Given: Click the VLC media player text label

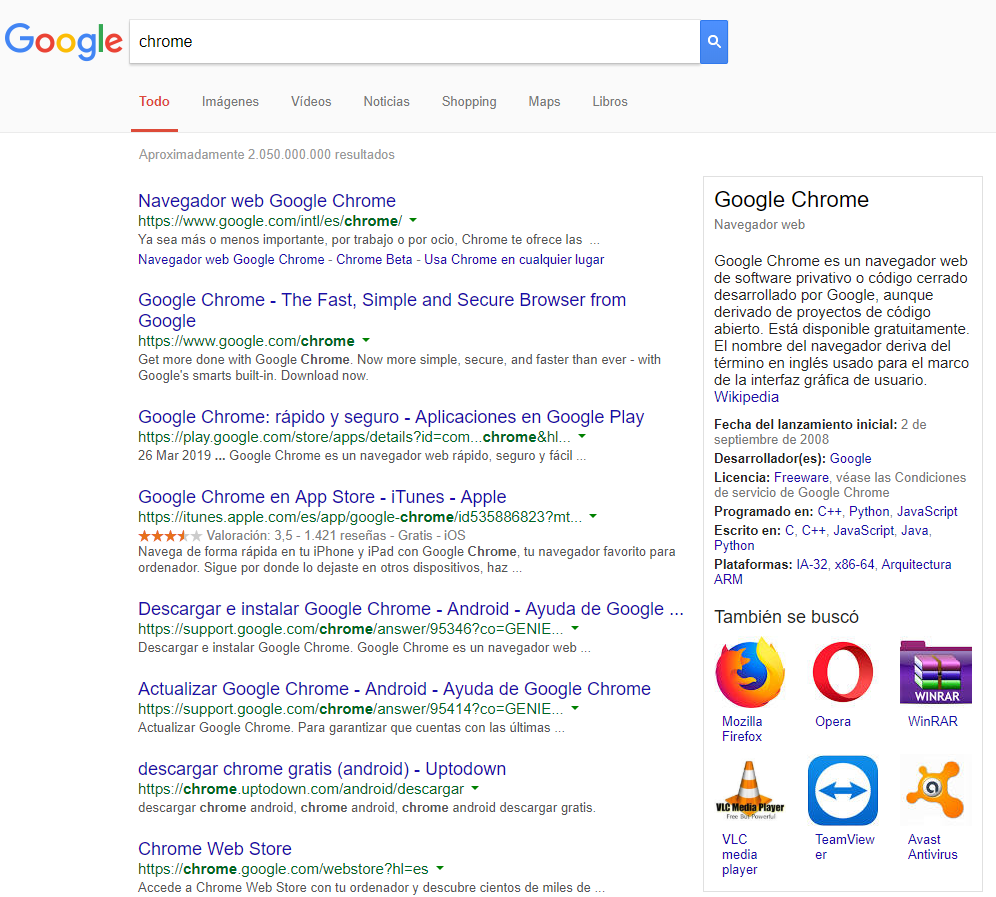Looking at the screenshot, I should [739, 854].
